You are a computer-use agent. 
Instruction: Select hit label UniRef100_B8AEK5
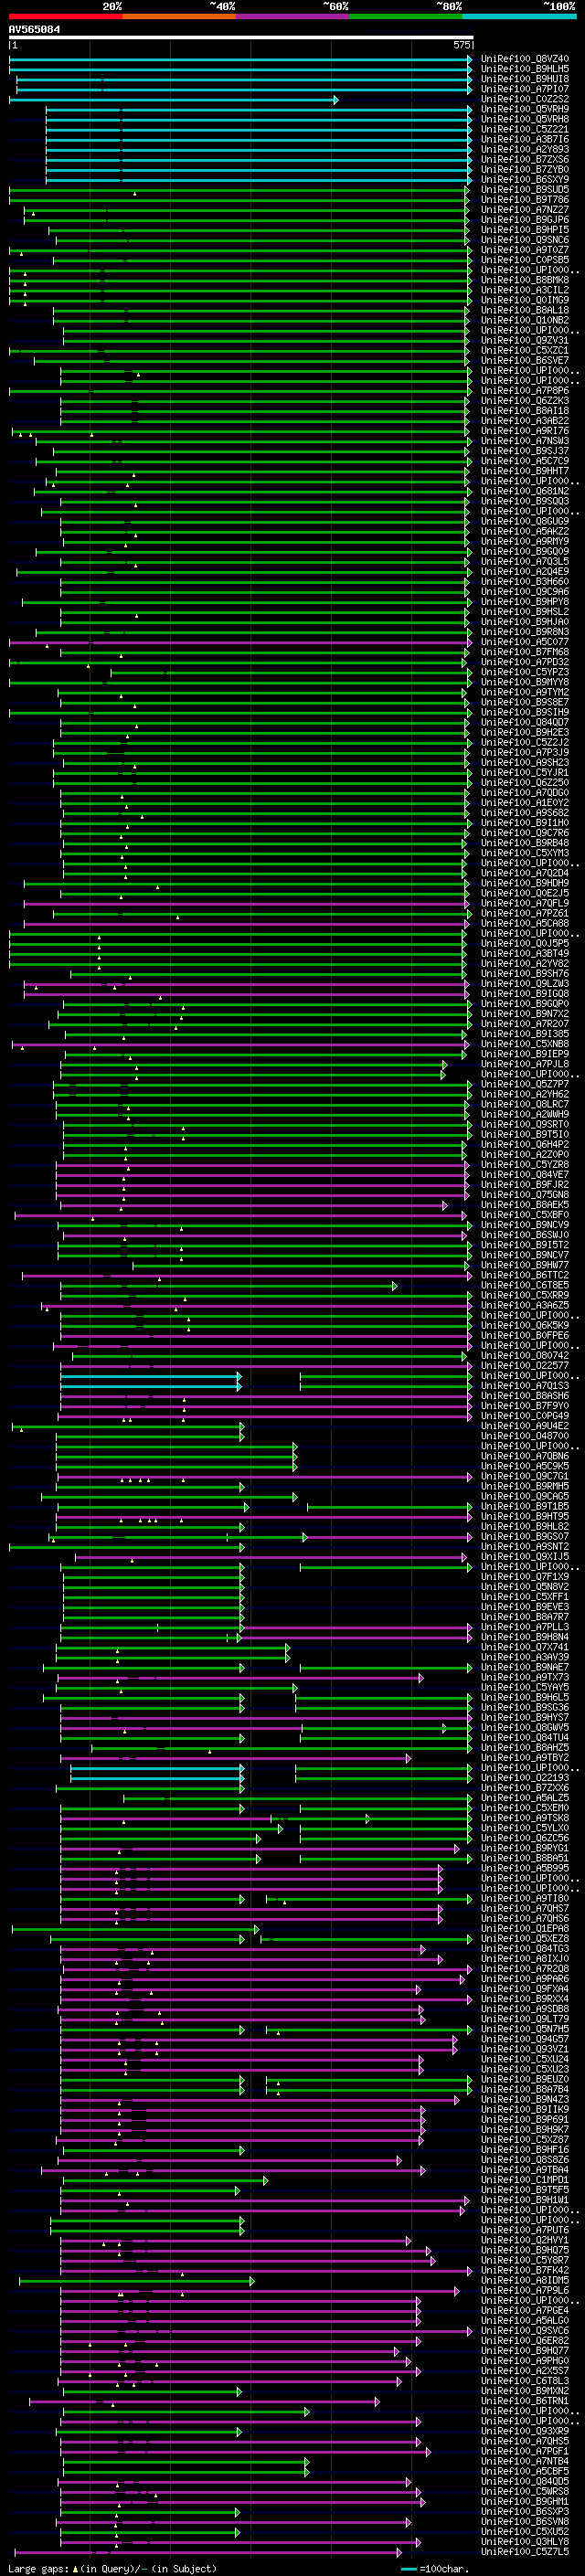[525, 1206]
